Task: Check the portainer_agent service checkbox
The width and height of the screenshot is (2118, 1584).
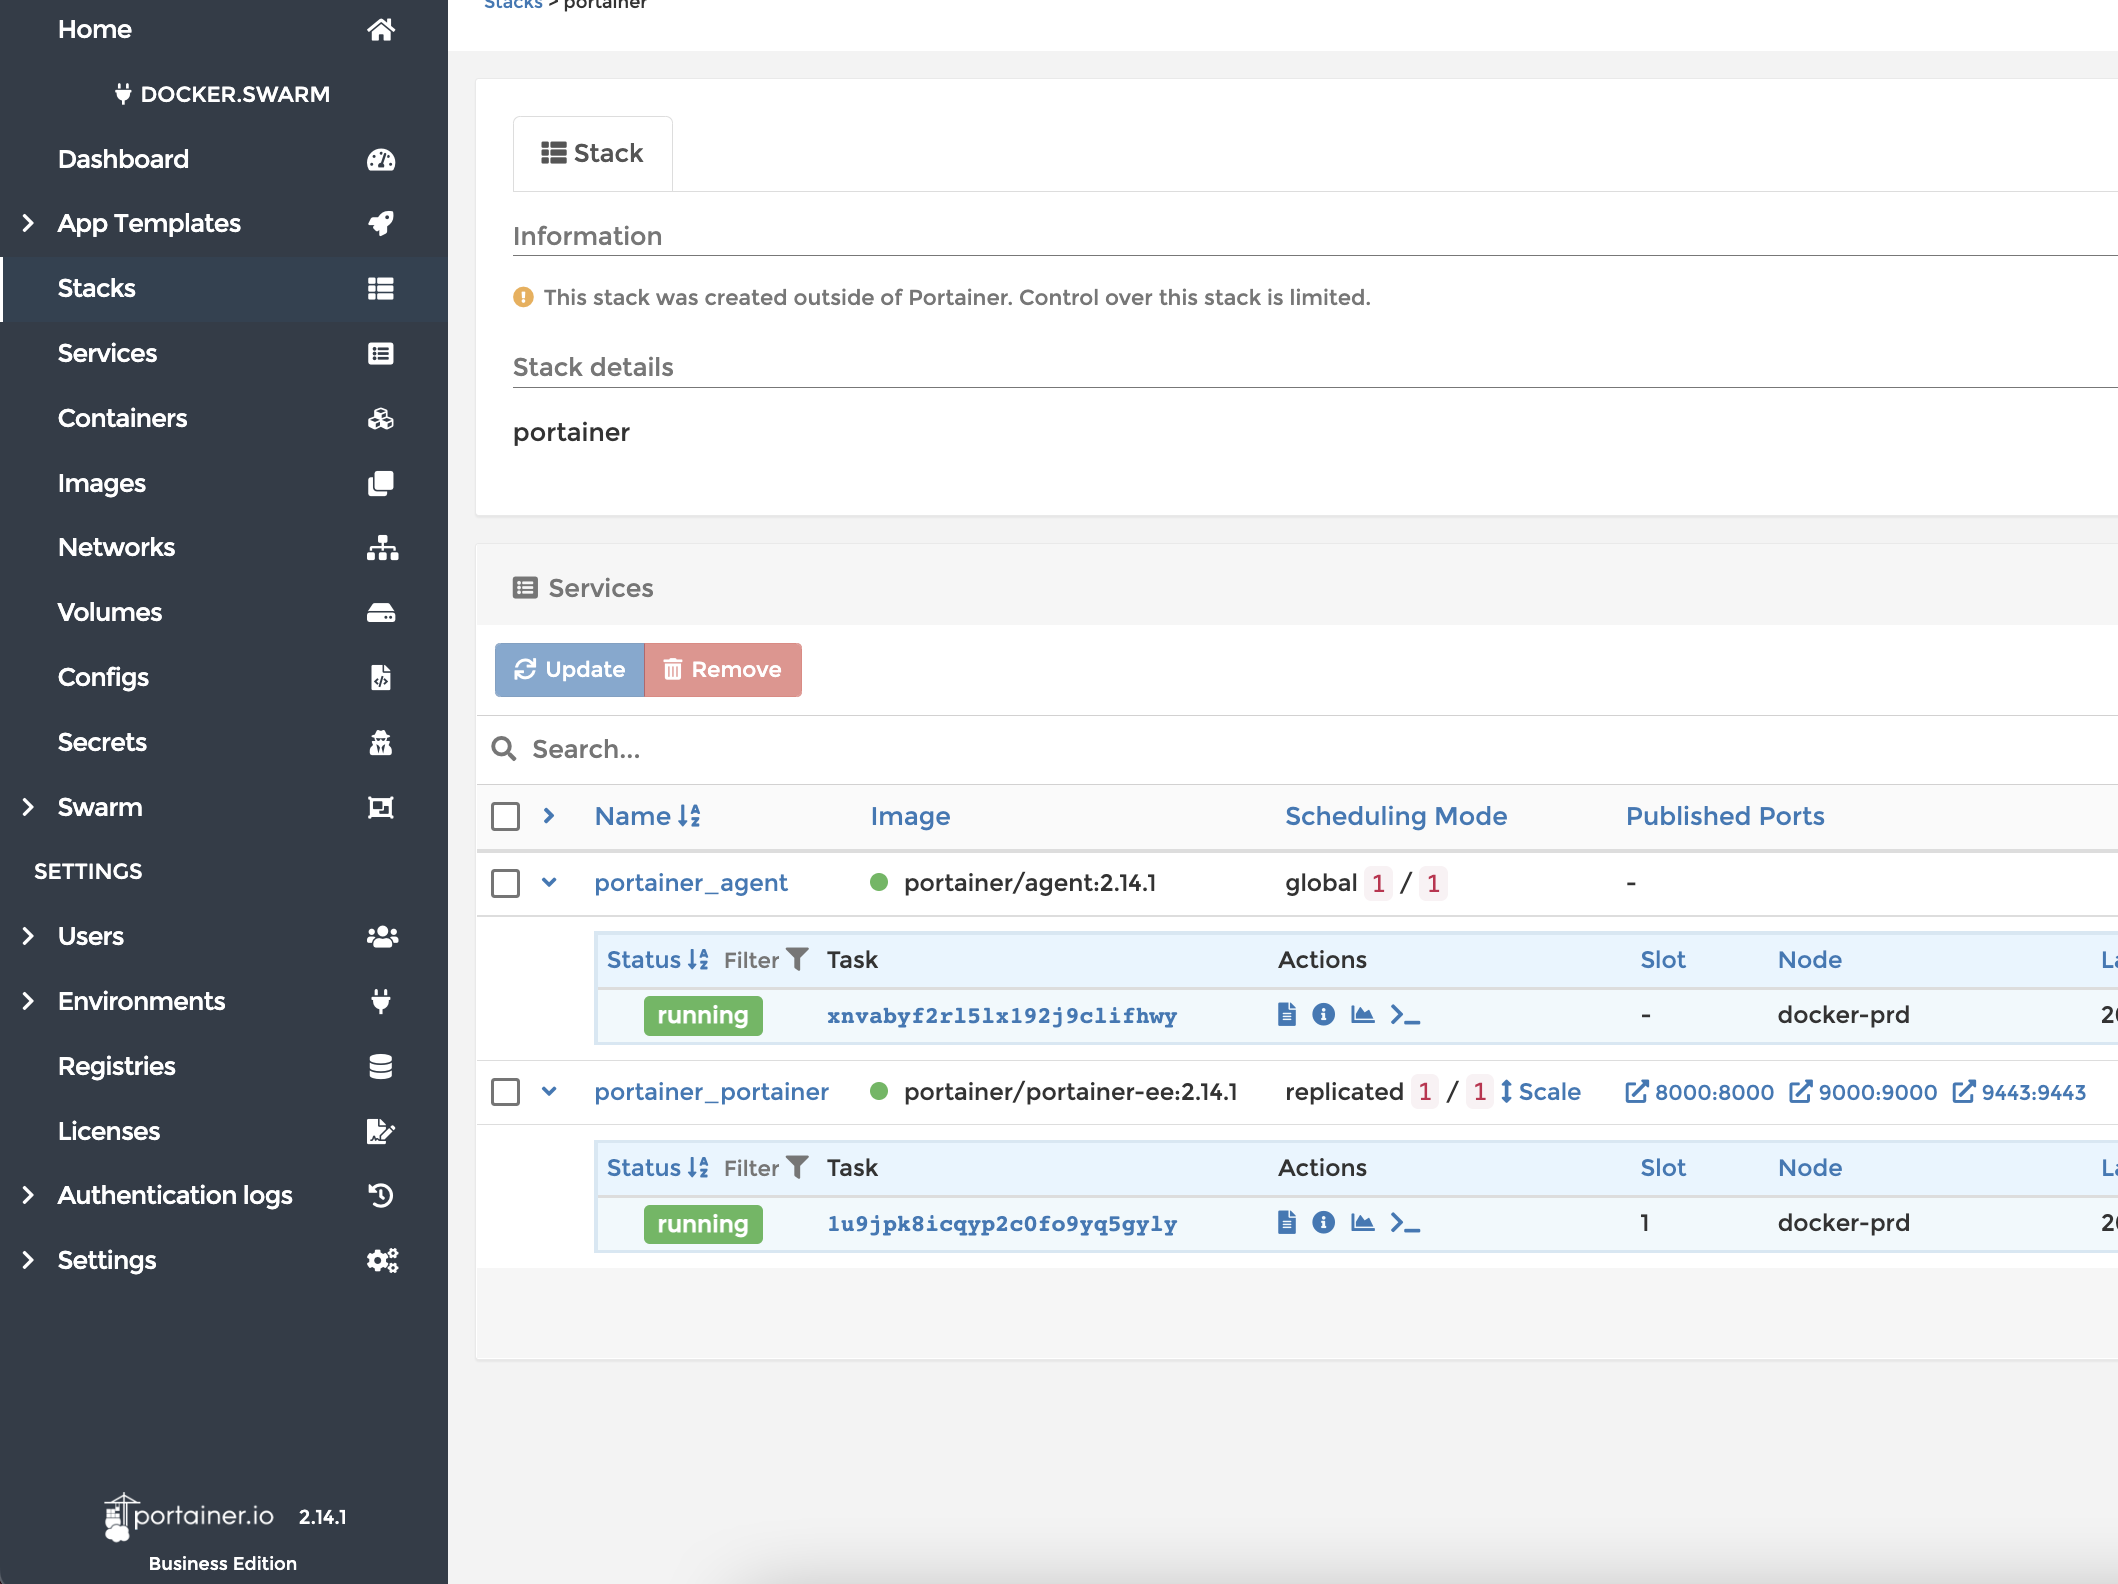Action: [x=505, y=883]
